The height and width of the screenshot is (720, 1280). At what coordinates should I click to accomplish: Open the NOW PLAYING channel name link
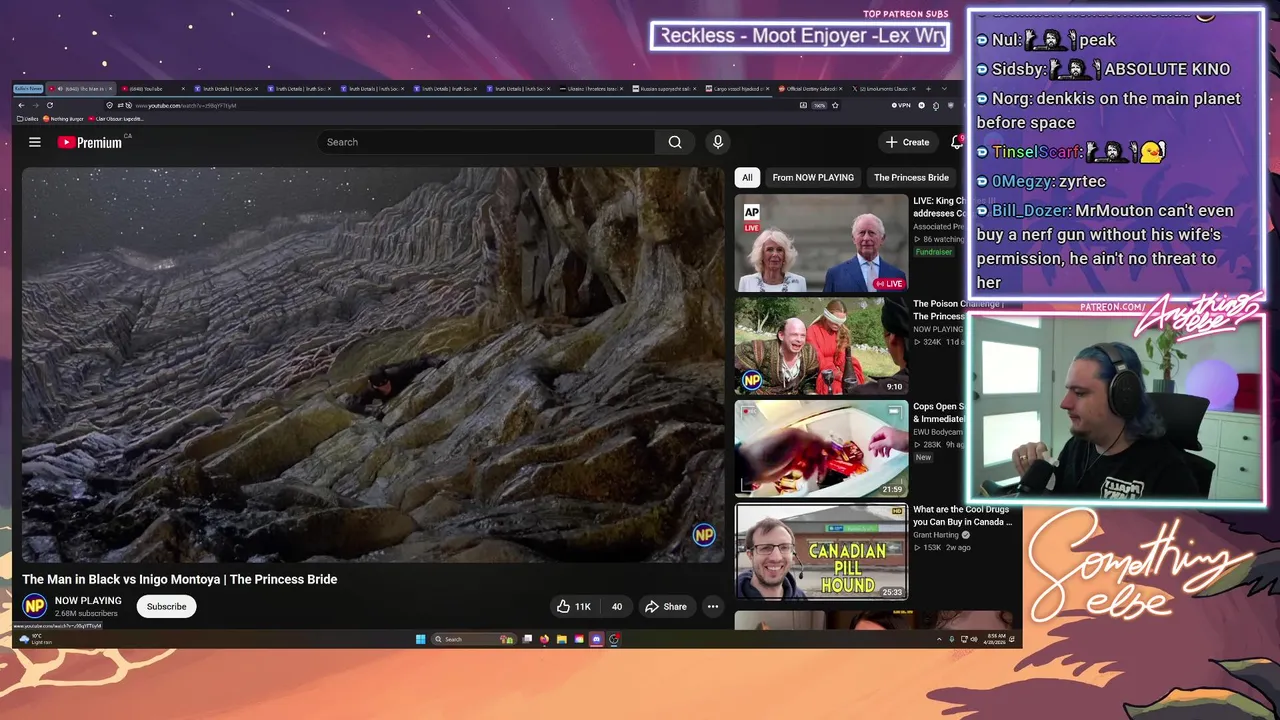(x=88, y=601)
